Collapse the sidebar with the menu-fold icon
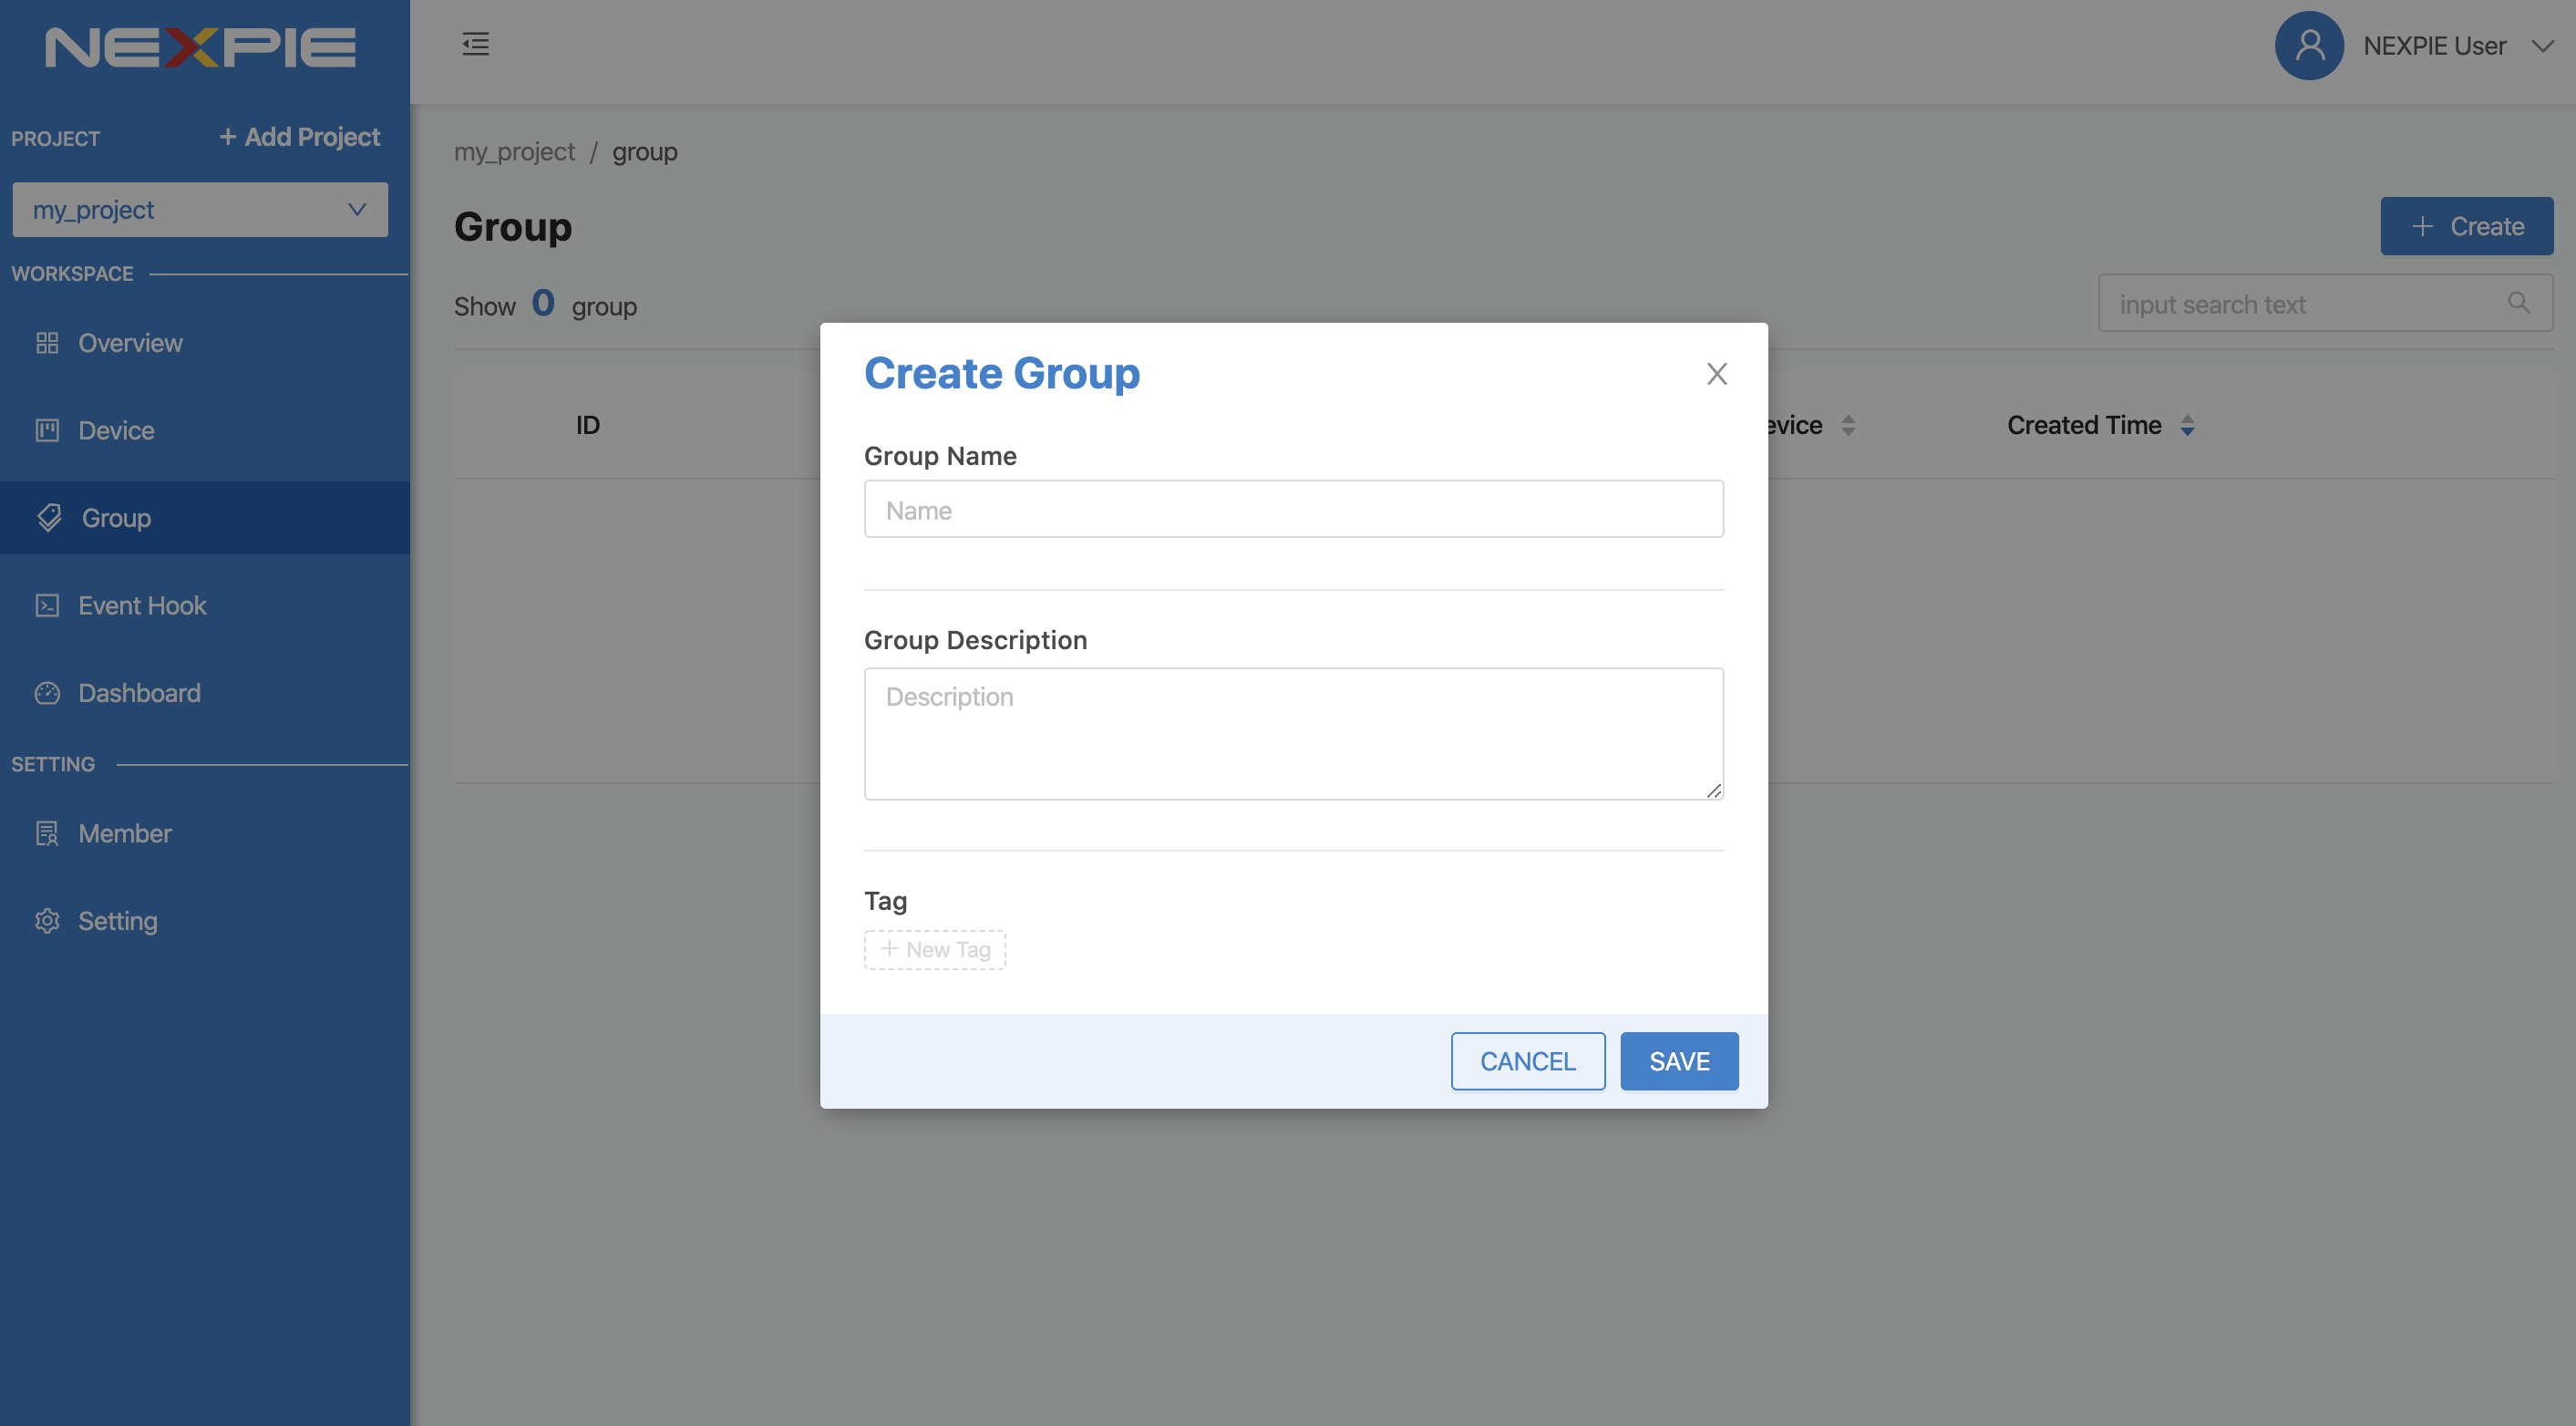The height and width of the screenshot is (1426, 2576). point(475,43)
